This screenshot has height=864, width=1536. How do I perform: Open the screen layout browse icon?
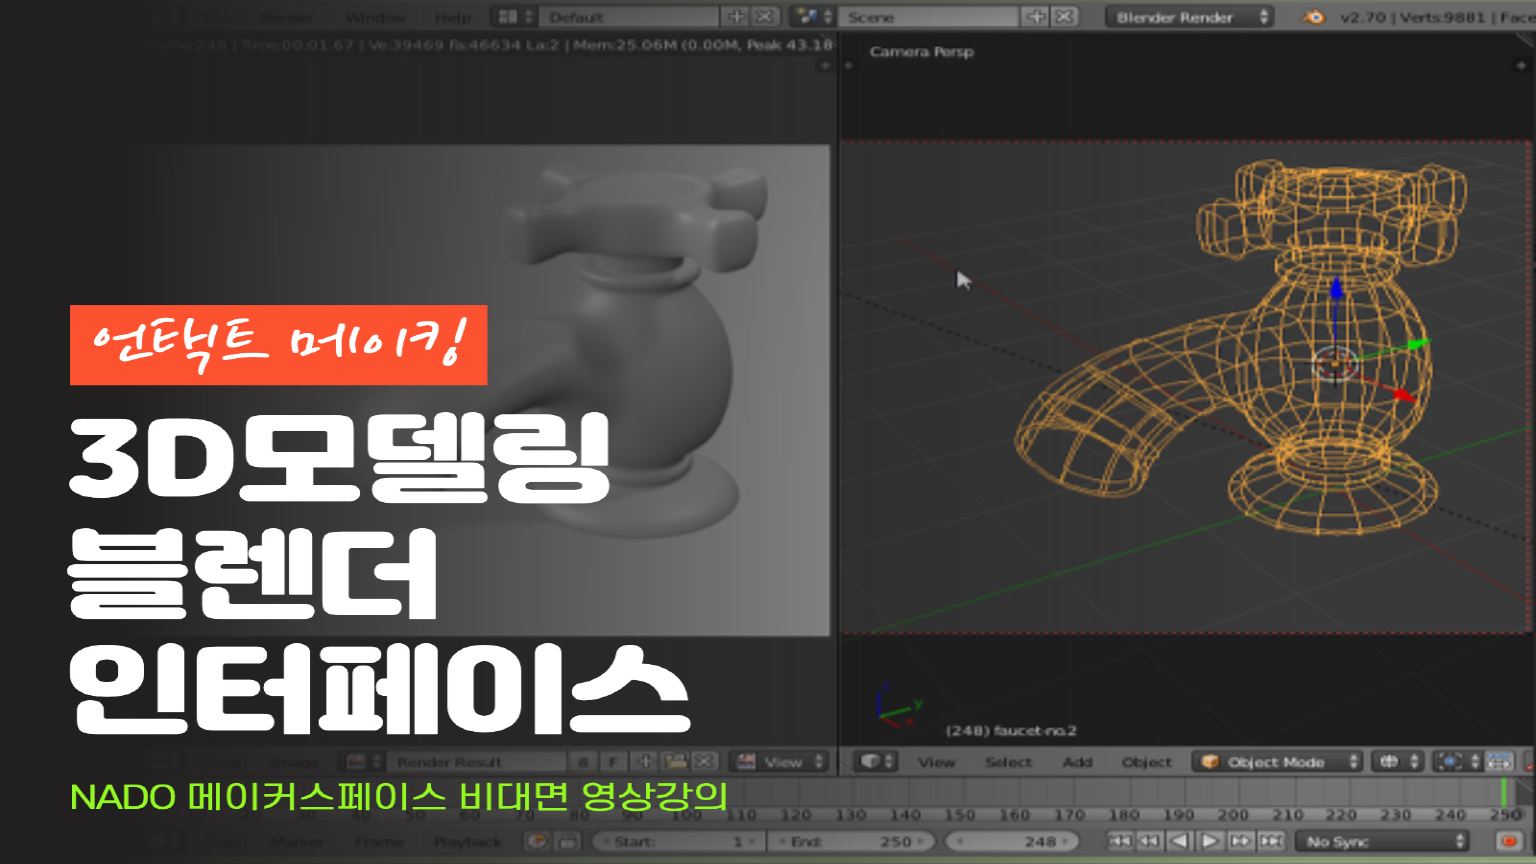click(514, 17)
